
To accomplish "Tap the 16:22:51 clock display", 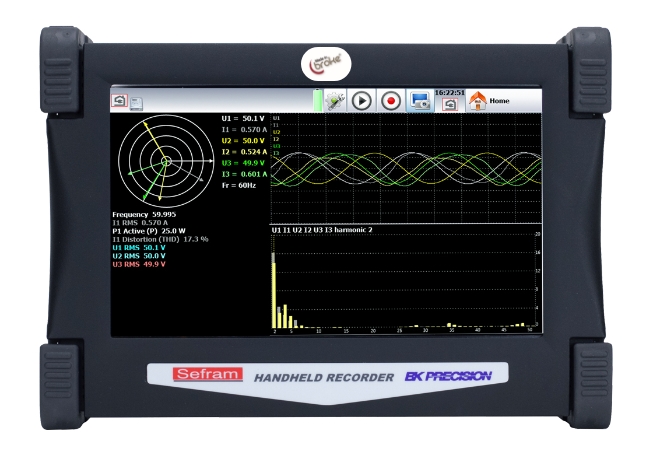I will pyautogui.click(x=449, y=93).
